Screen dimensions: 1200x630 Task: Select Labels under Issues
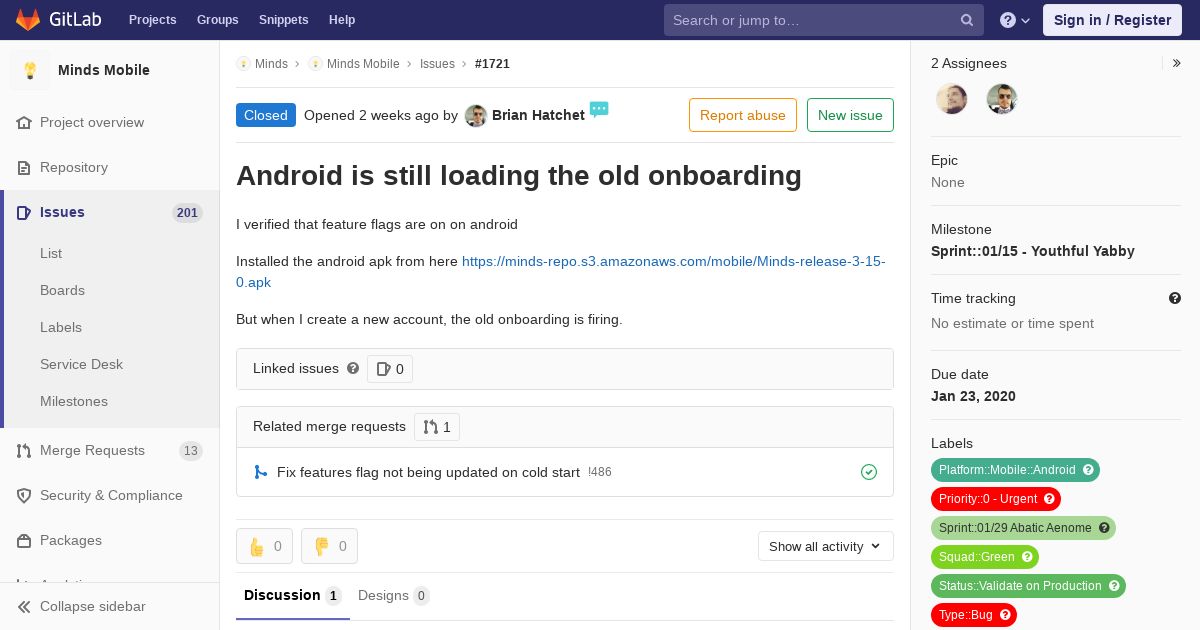(x=61, y=328)
